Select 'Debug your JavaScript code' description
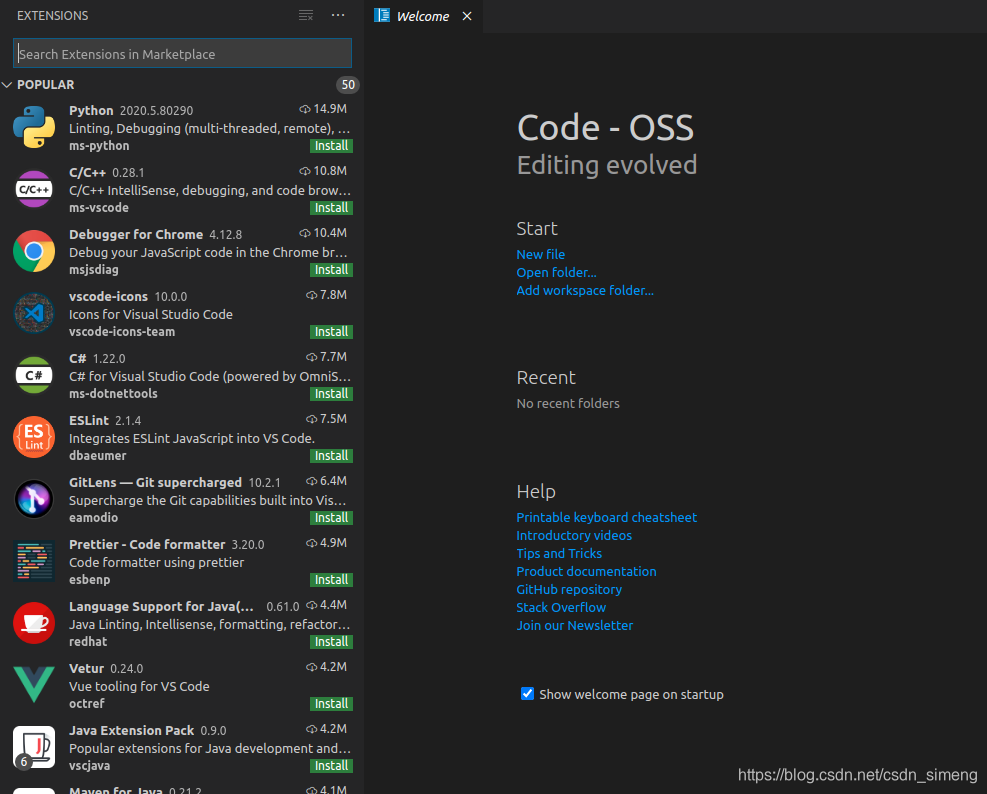 click(x=208, y=252)
